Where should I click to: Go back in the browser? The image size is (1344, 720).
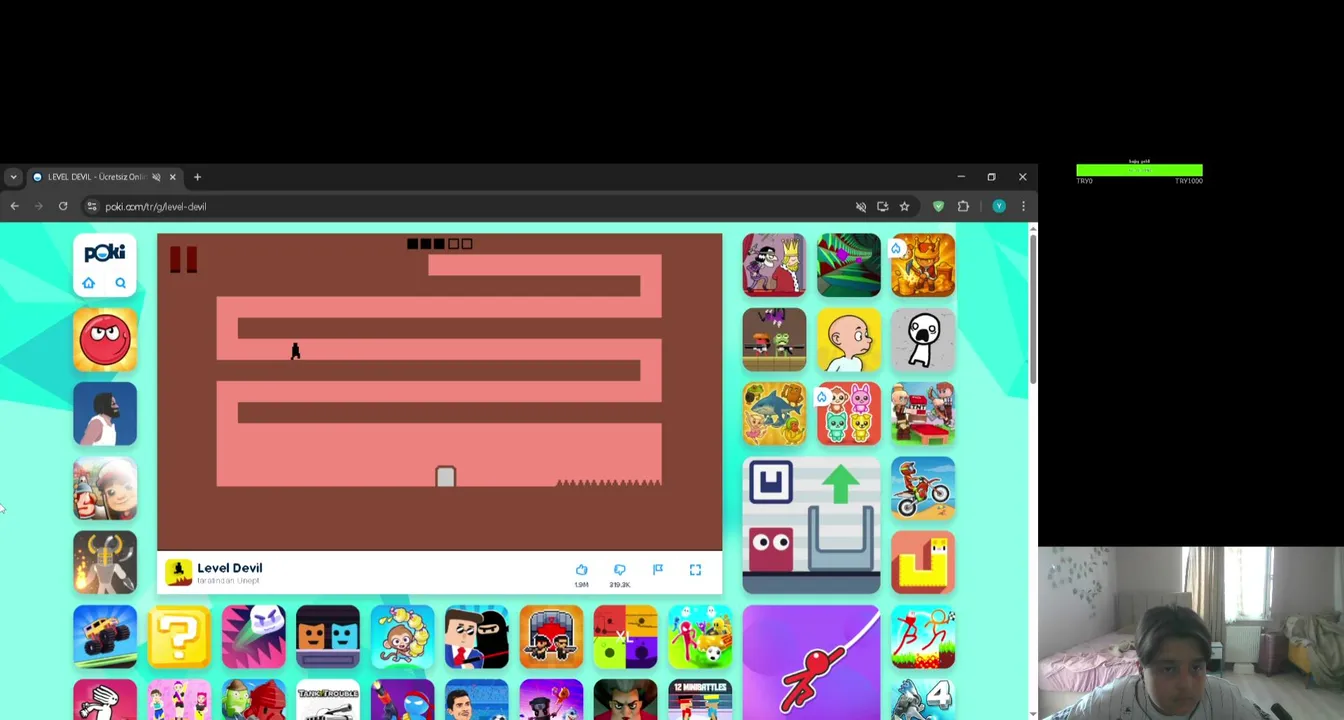[x=14, y=206]
